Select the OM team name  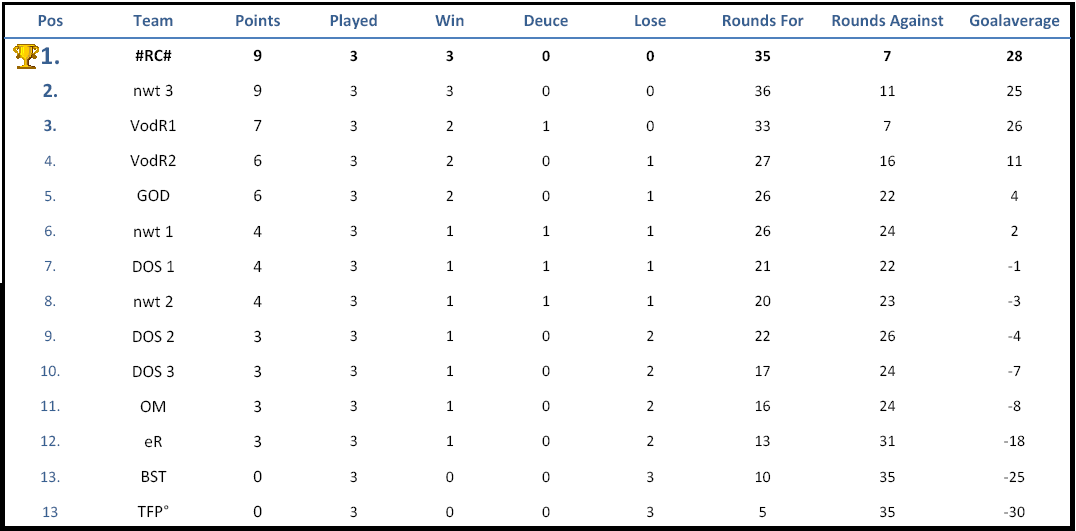pyautogui.click(x=153, y=407)
